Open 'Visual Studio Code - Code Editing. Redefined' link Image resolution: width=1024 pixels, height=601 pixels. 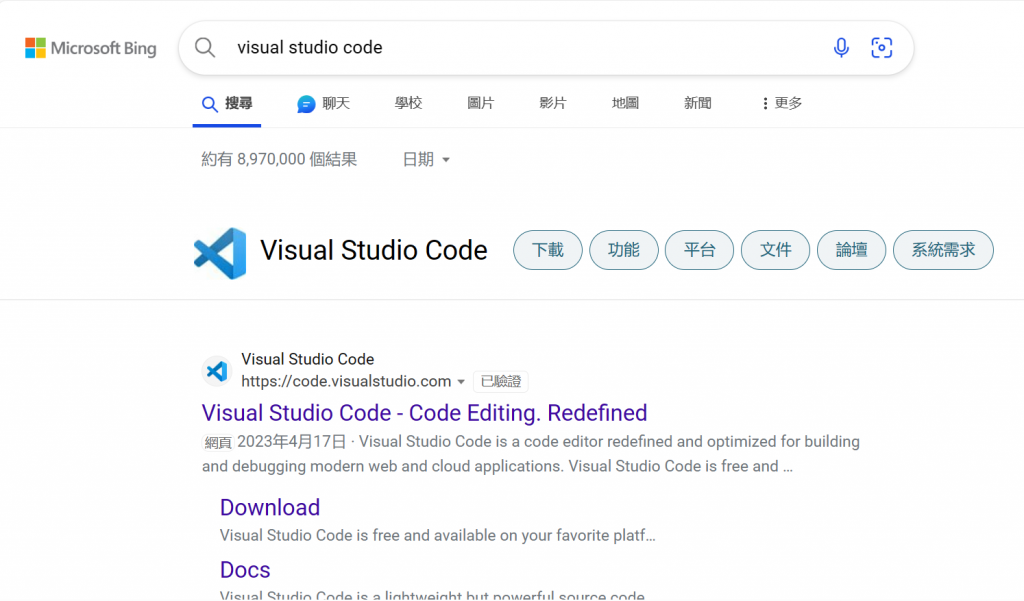pyautogui.click(x=424, y=413)
